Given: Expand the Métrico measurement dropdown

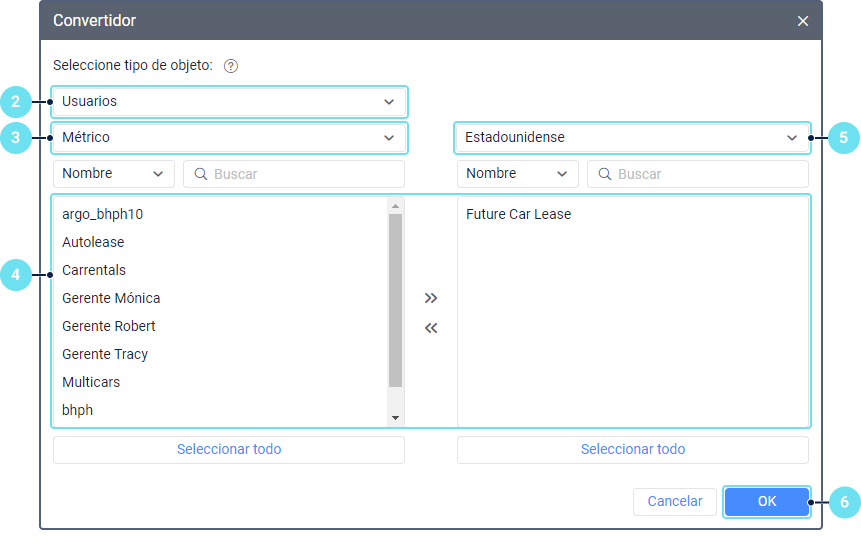Looking at the screenshot, I should tap(229, 137).
